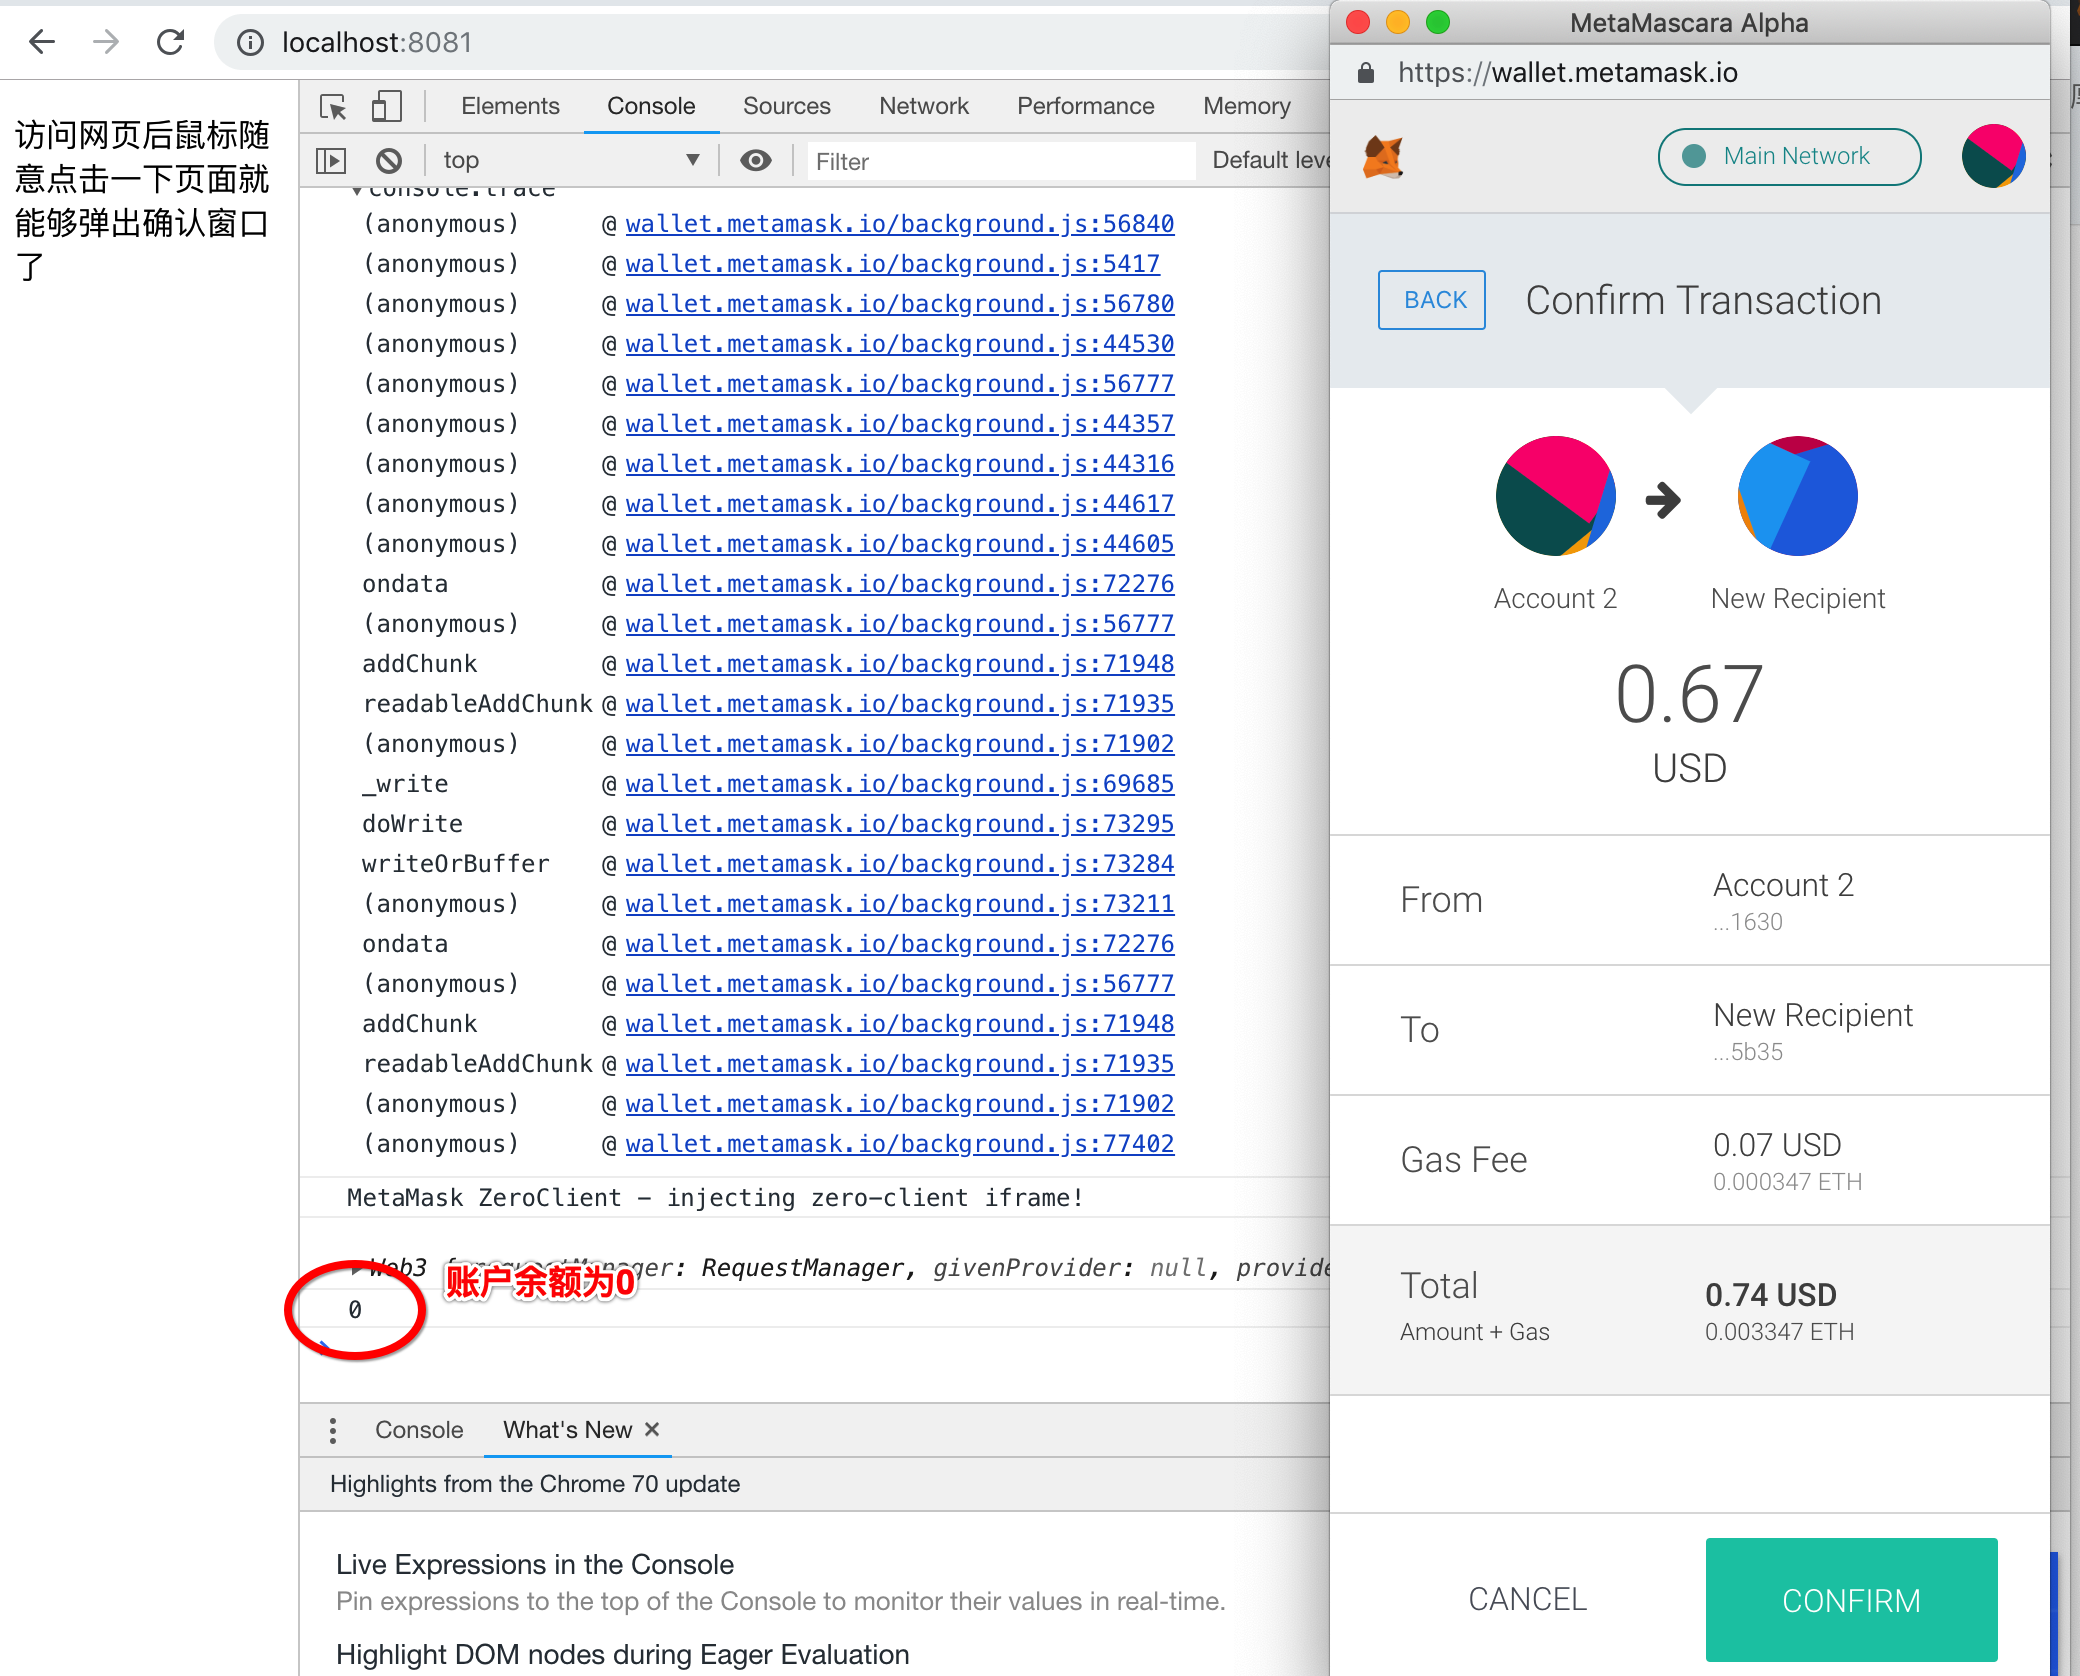Viewport: 2080px width, 1676px height.
Task: Switch to the Elements tab
Action: coord(510,106)
